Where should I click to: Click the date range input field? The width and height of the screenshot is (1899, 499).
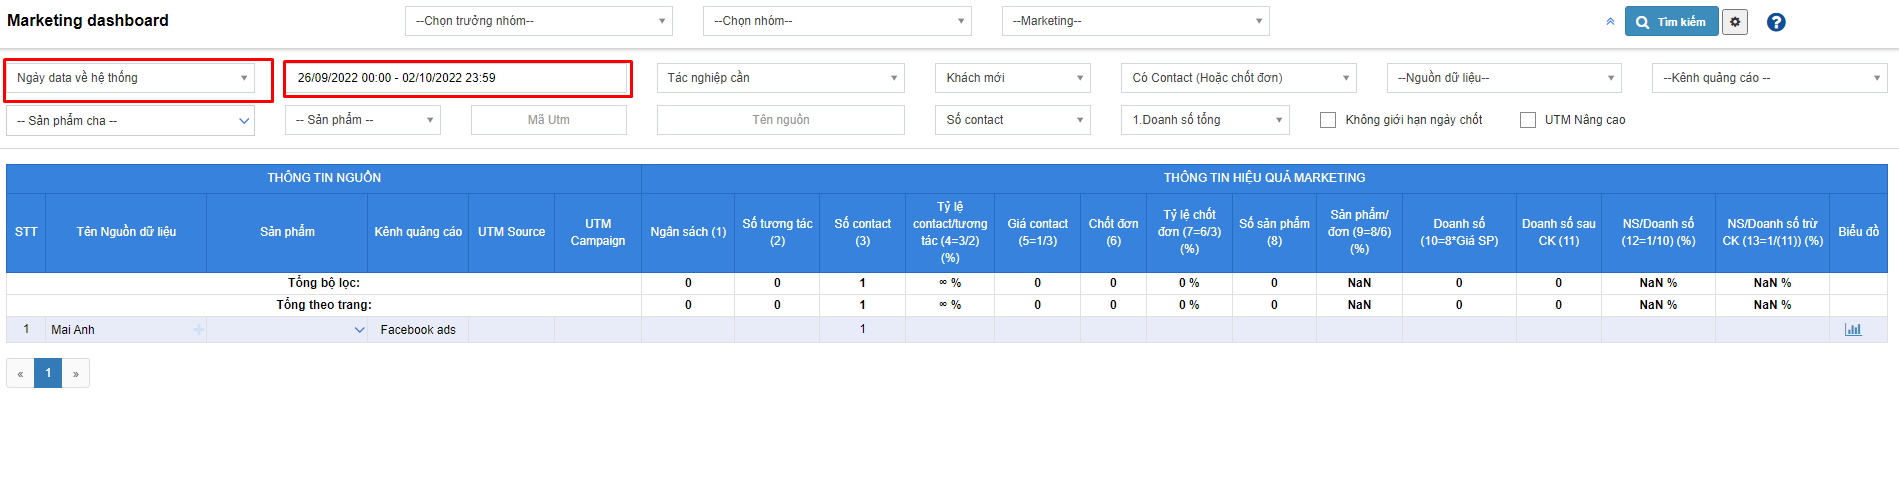(457, 78)
